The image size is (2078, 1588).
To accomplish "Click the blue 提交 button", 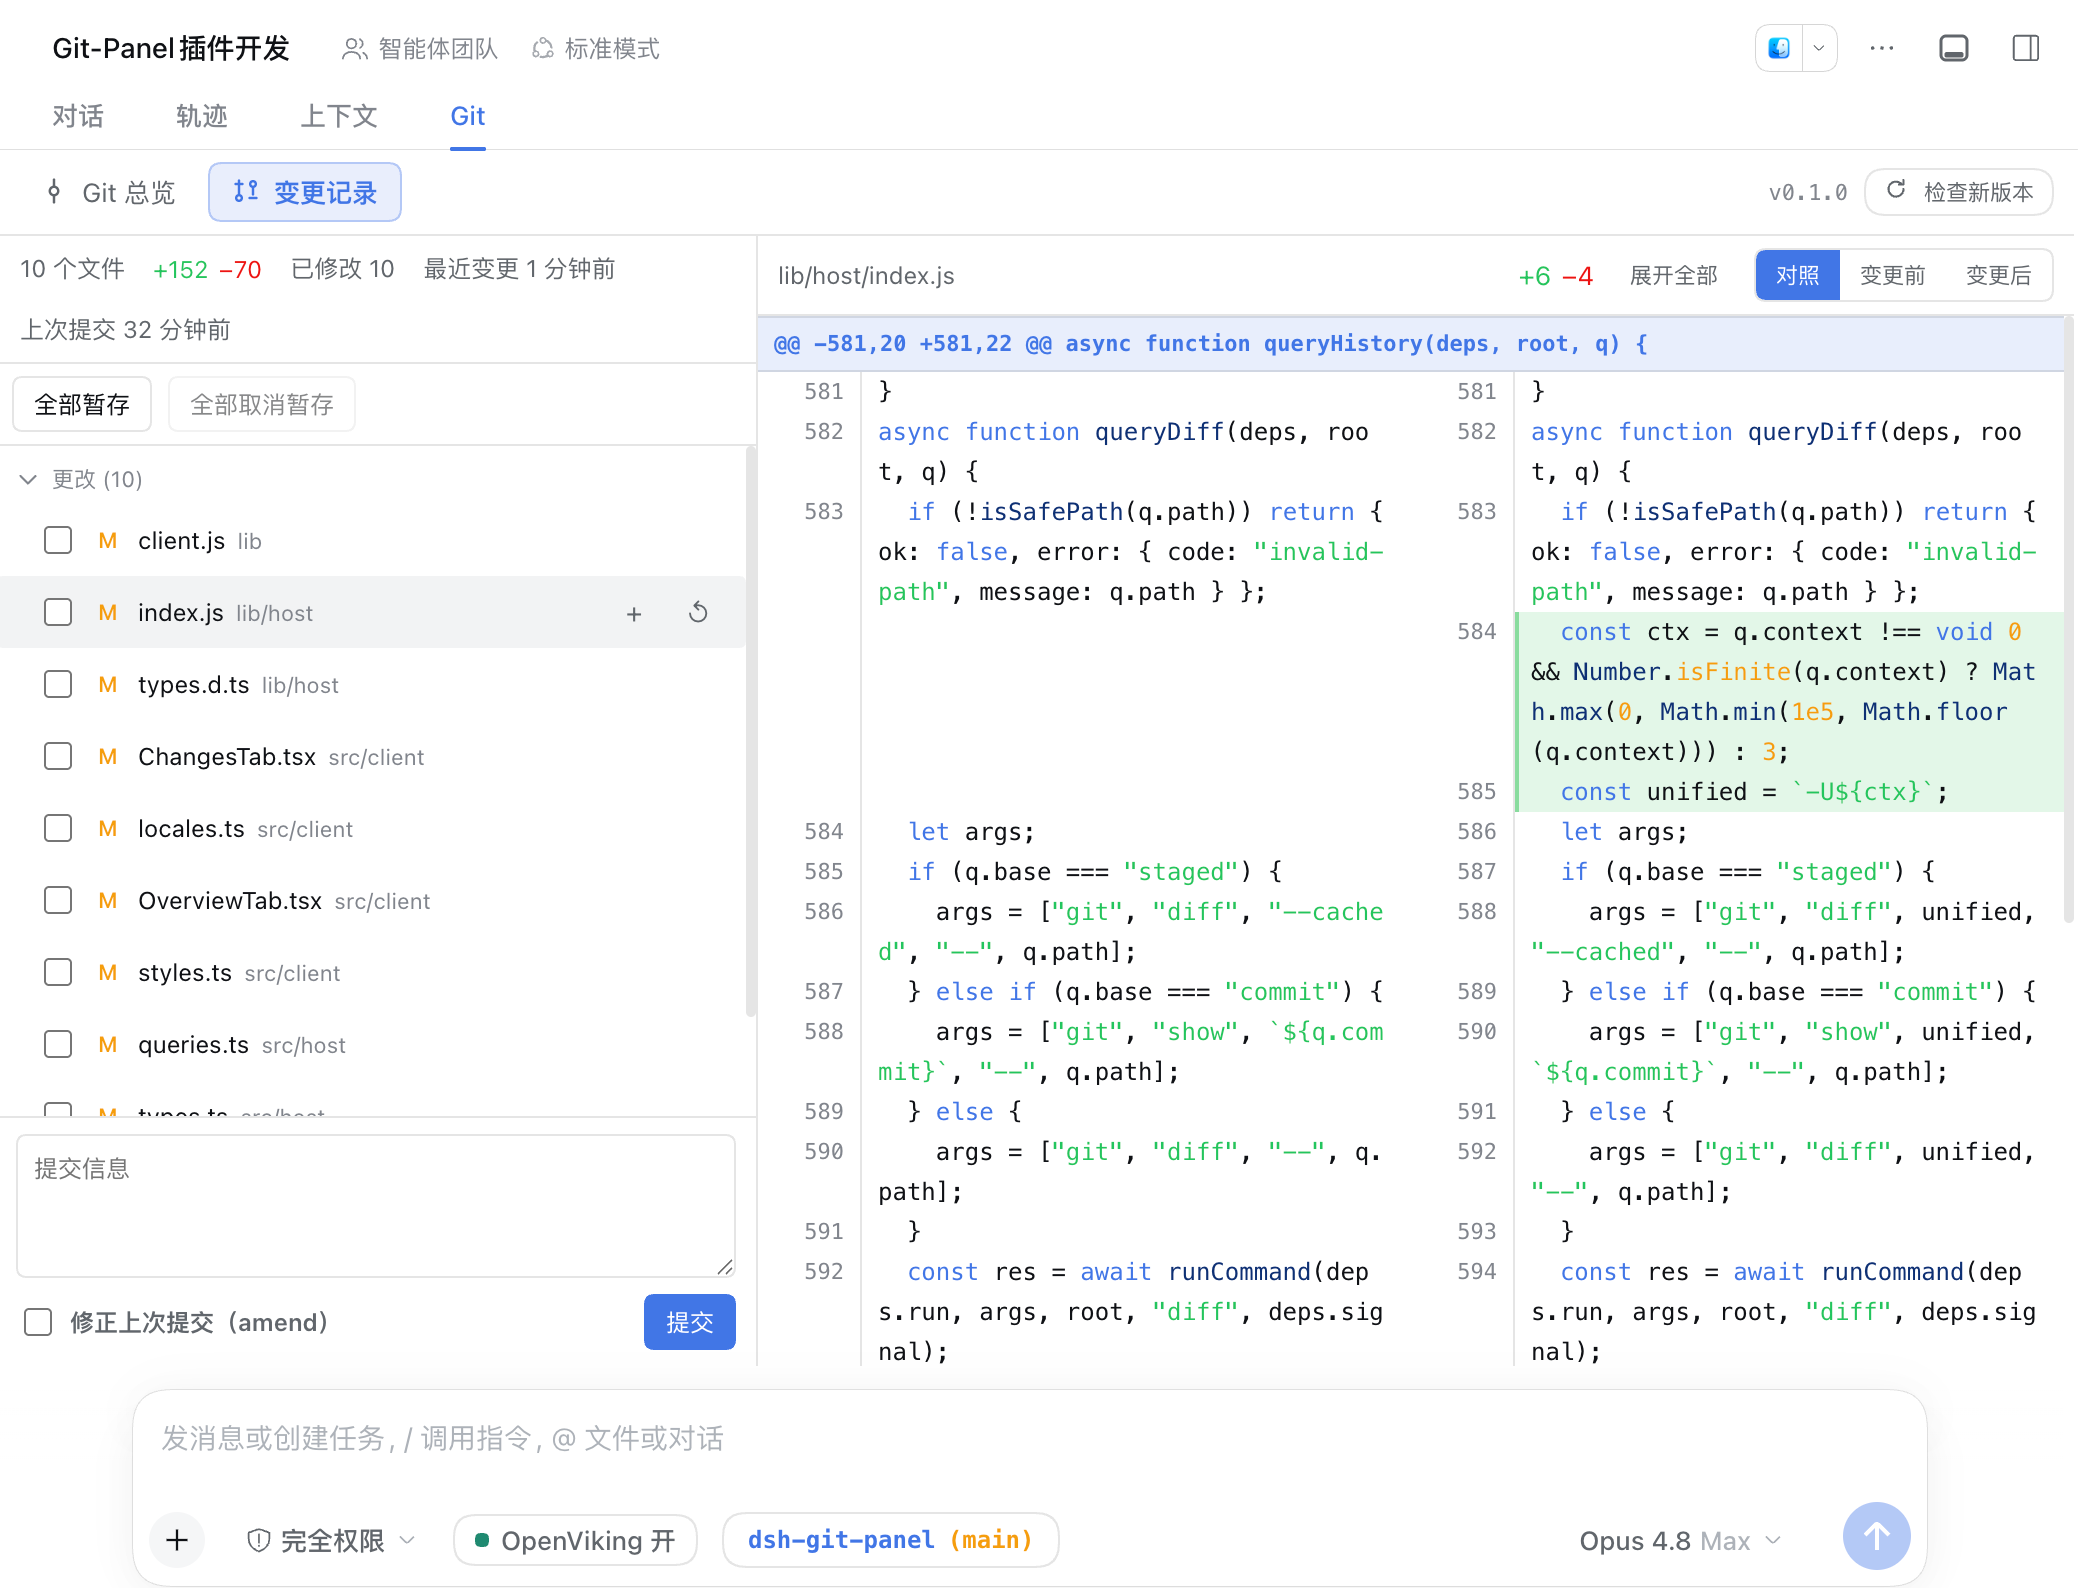I will [690, 1322].
